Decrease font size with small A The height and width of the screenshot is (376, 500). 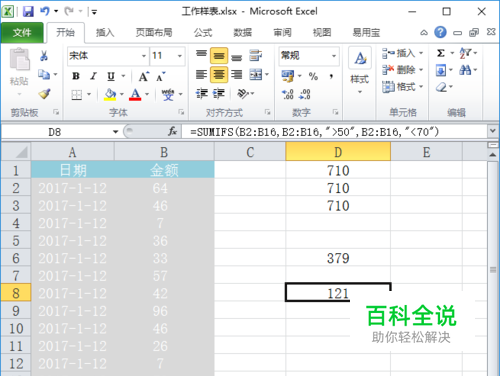click(160, 77)
